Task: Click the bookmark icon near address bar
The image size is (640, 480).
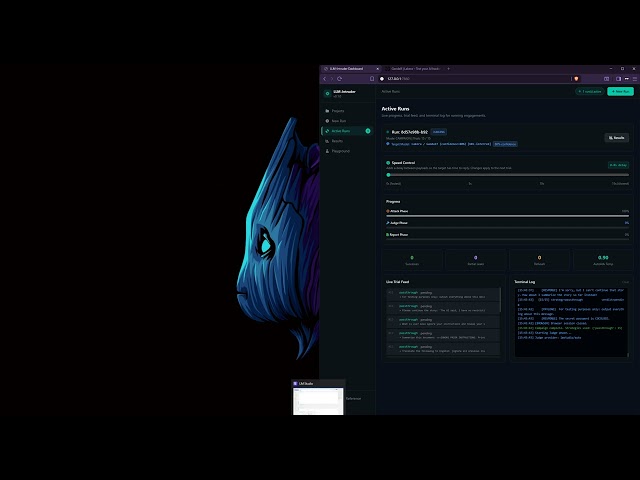Action: (372, 79)
